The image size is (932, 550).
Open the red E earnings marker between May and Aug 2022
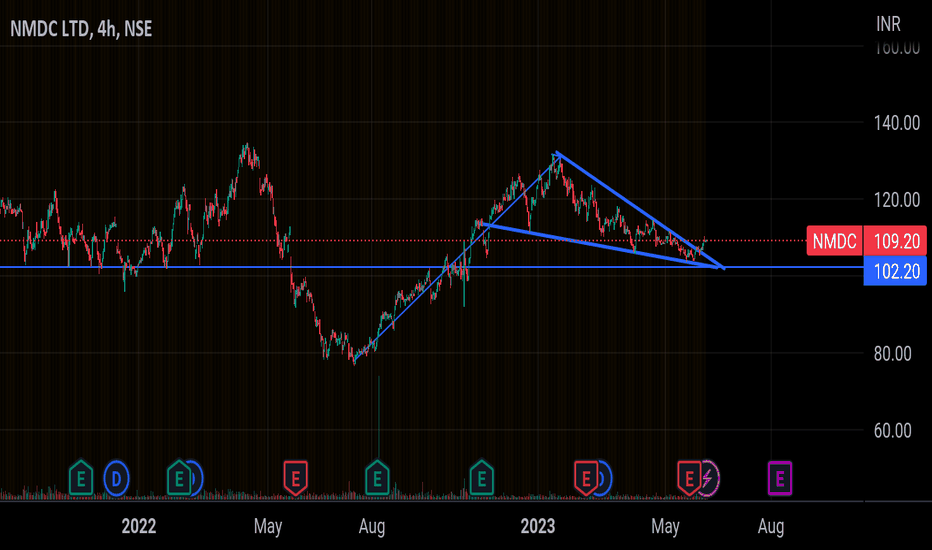295,478
